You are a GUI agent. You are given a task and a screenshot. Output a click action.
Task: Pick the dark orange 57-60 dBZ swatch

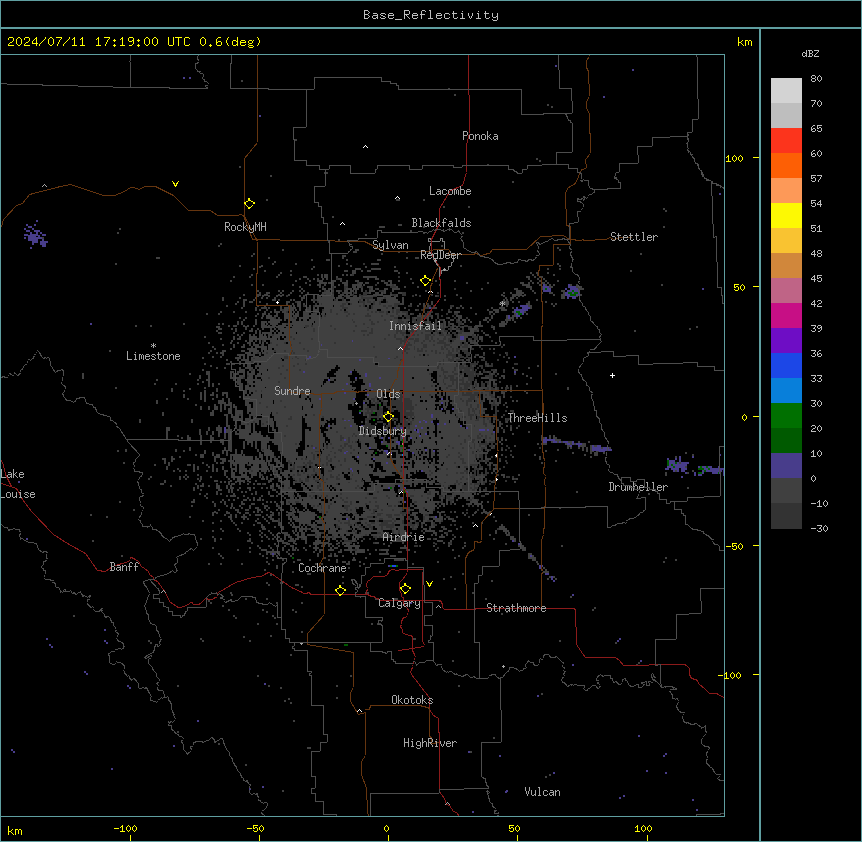pos(786,165)
